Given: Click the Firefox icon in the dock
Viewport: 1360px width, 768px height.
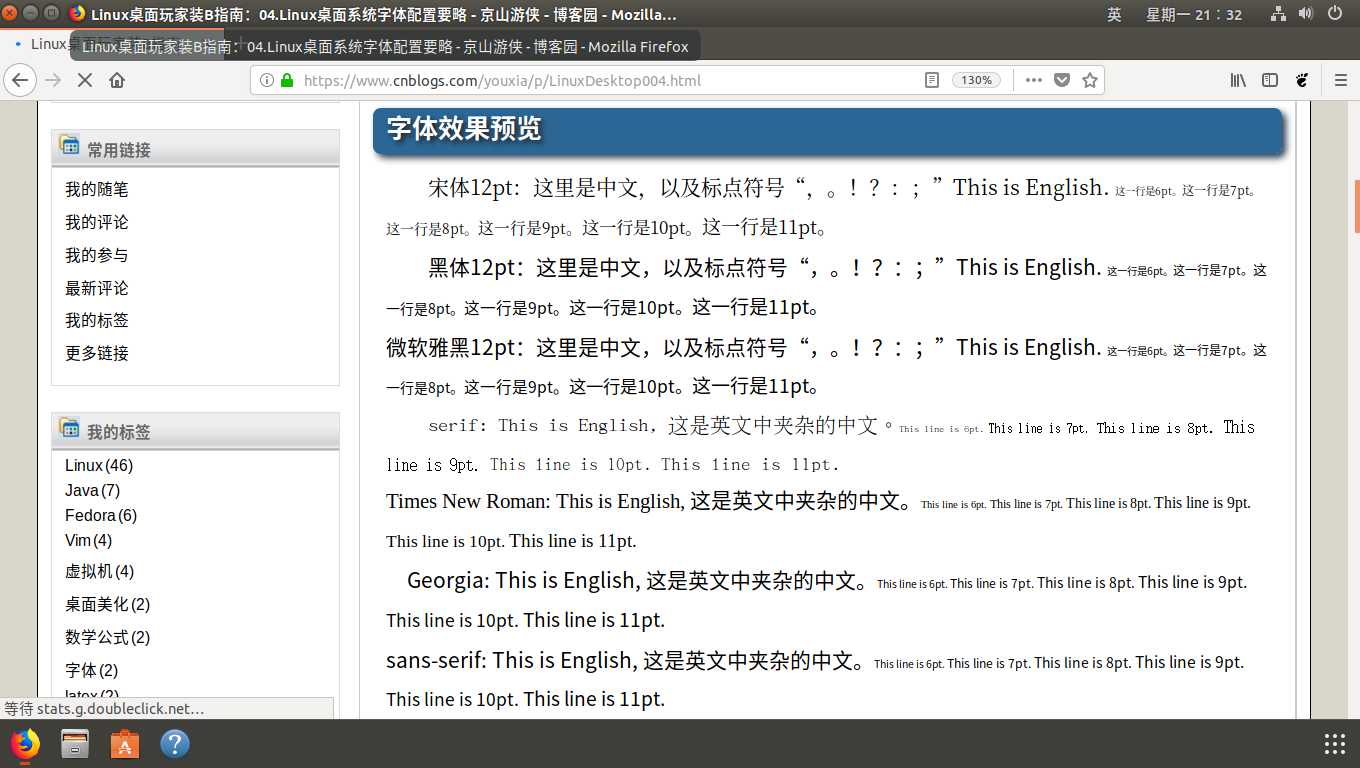Looking at the screenshot, I should [x=25, y=744].
